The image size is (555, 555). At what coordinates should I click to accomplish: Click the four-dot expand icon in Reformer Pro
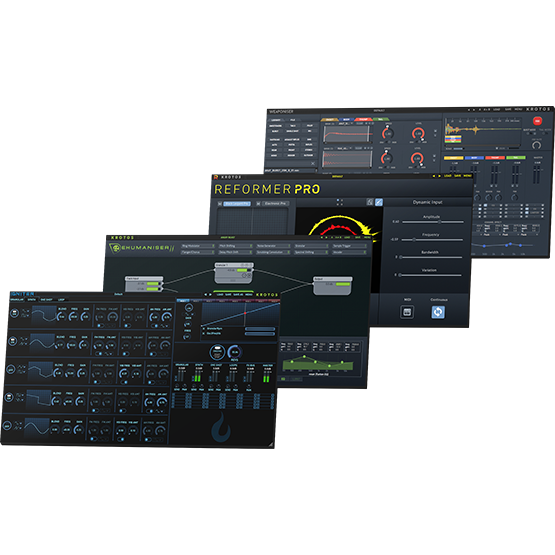click(x=340, y=202)
